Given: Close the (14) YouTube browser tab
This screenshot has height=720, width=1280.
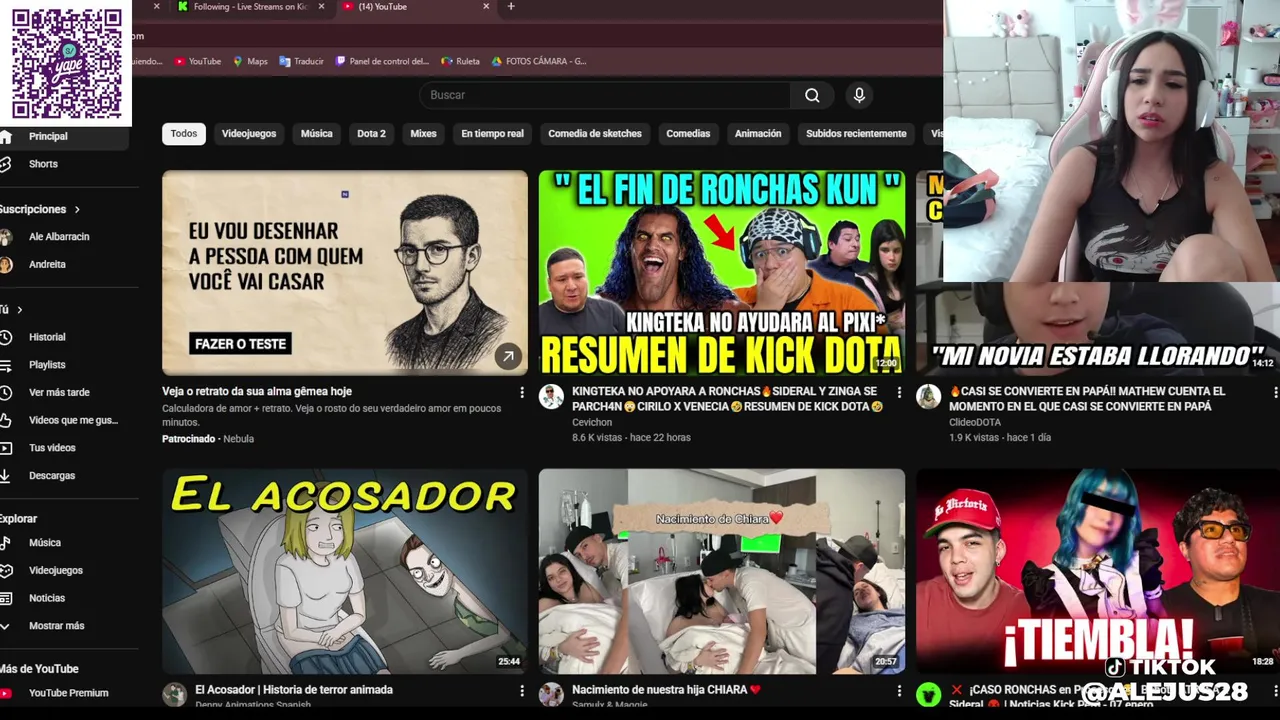Looking at the screenshot, I should click(x=486, y=7).
